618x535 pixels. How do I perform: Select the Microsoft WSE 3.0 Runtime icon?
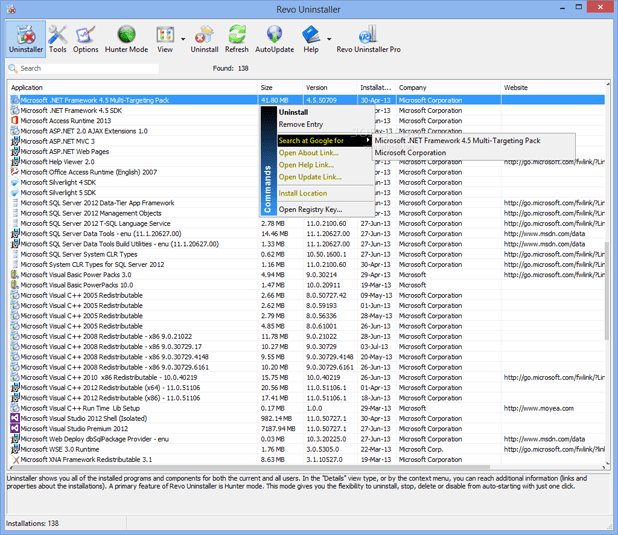point(15,449)
